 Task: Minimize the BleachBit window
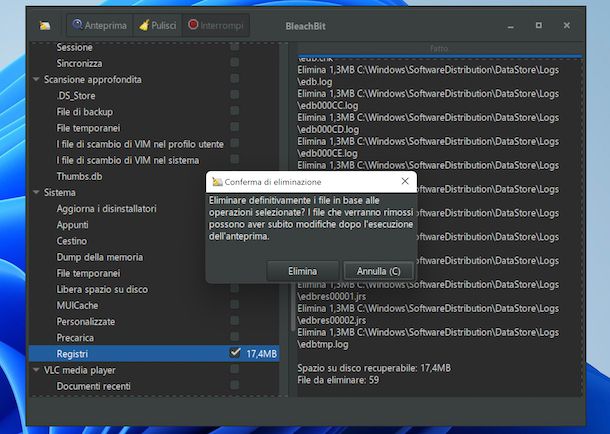pyautogui.click(x=511, y=26)
